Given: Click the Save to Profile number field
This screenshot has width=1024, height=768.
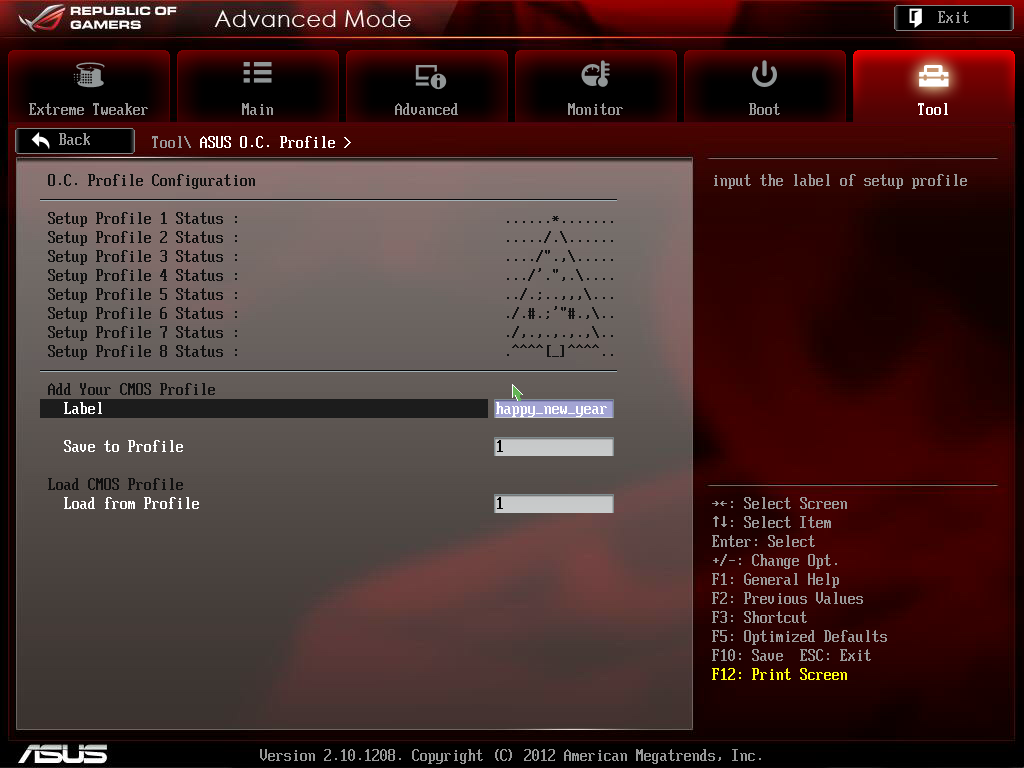Looking at the screenshot, I should [x=554, y=447].
